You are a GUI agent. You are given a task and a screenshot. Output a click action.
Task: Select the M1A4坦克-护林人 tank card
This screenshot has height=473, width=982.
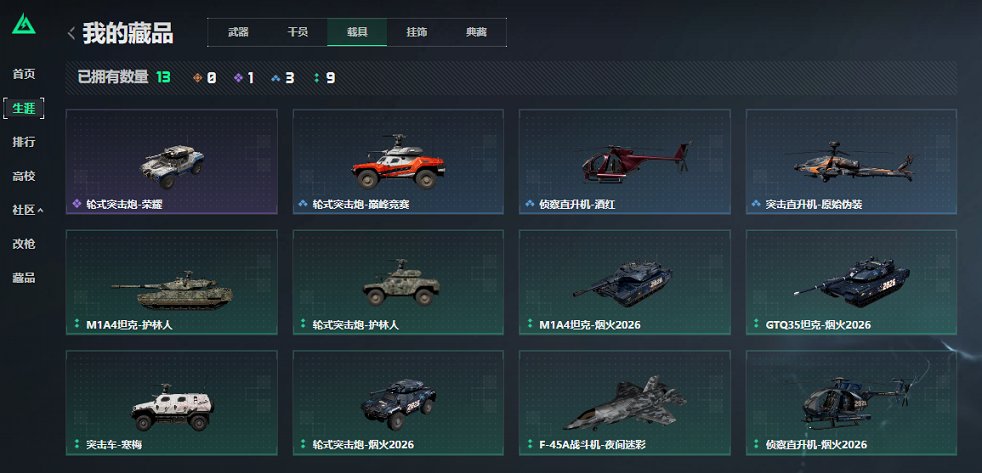[172, 282]
